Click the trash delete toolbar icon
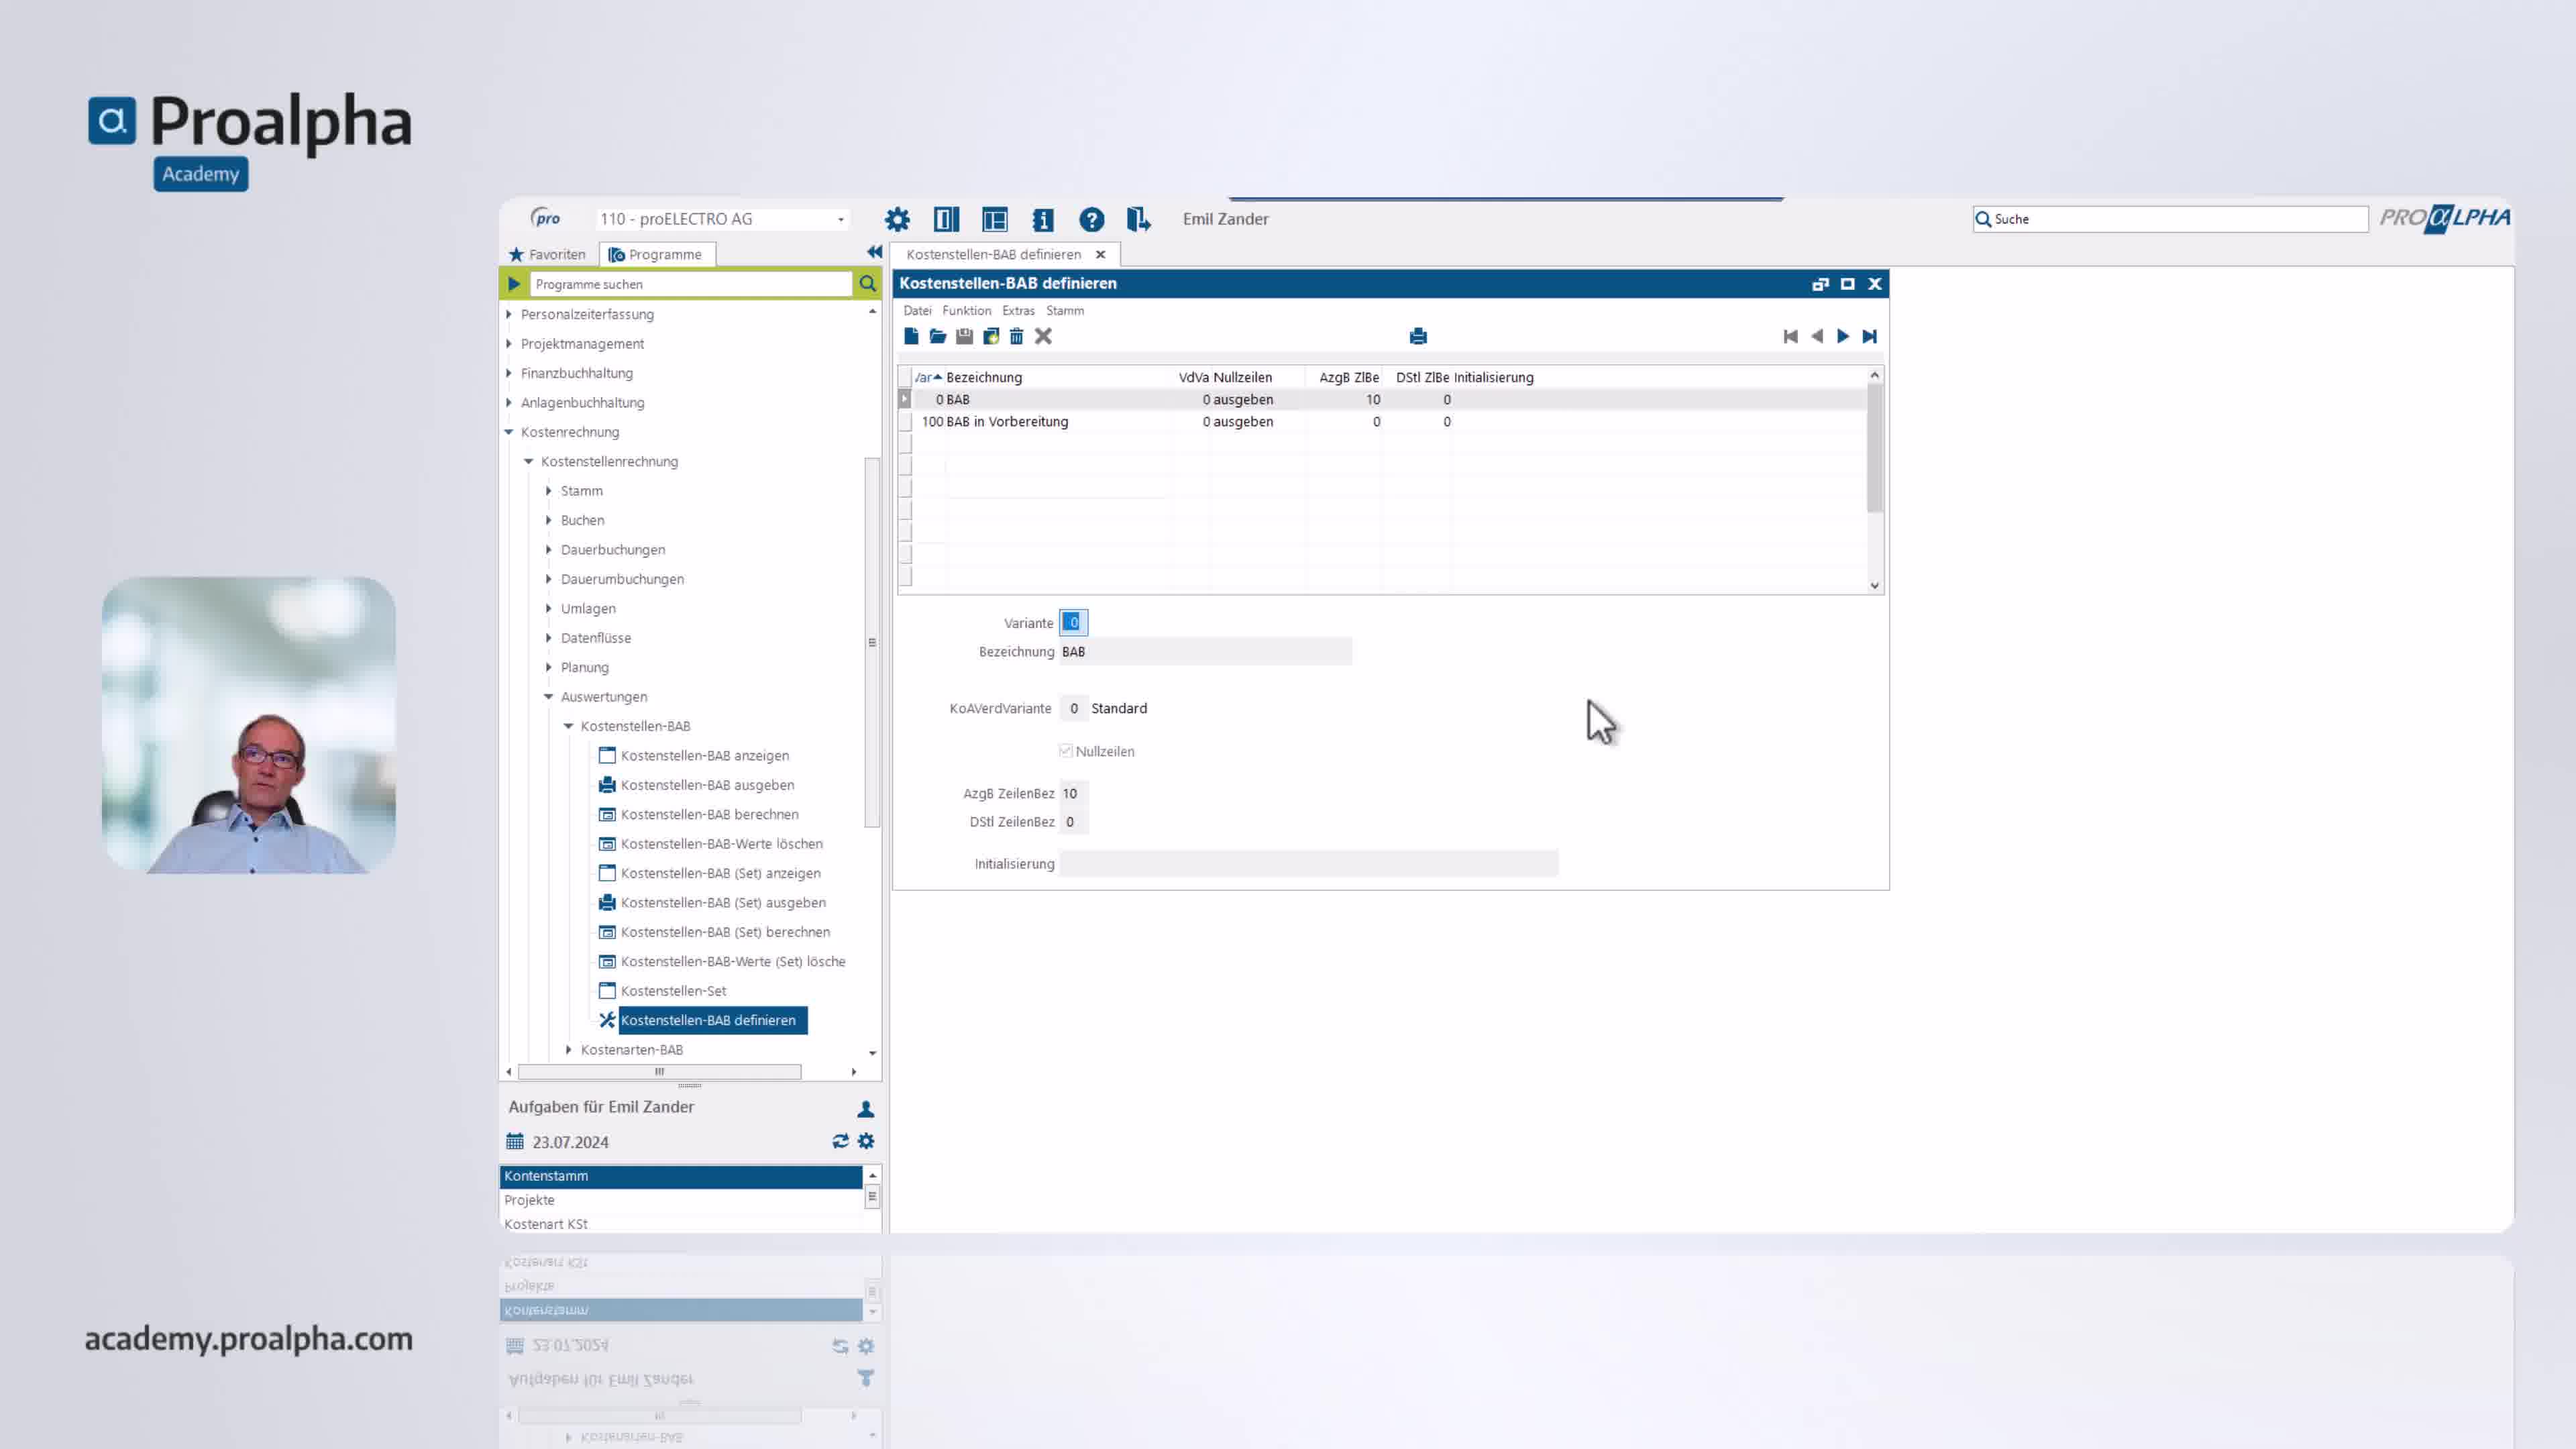The image size is (2576, 1449). [x=1016, y=336]
